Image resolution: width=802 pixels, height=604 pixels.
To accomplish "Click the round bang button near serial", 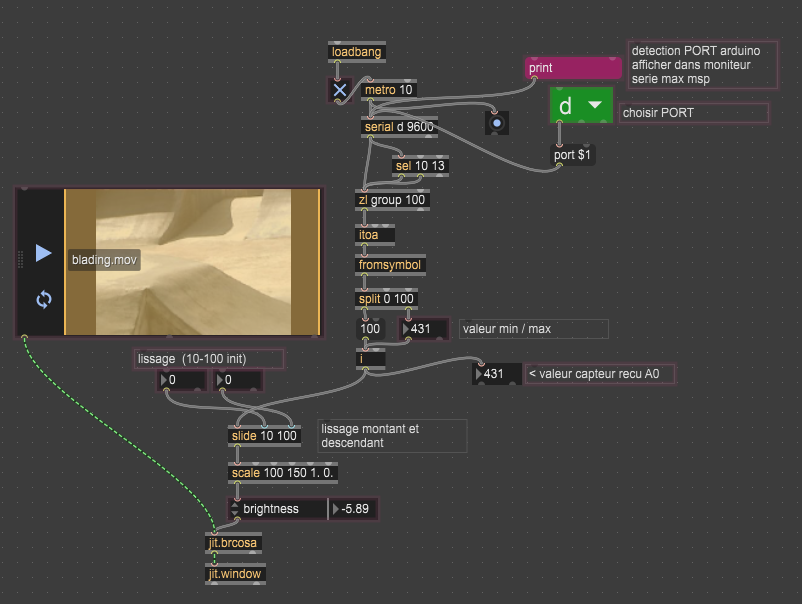I will coord(498,122).
